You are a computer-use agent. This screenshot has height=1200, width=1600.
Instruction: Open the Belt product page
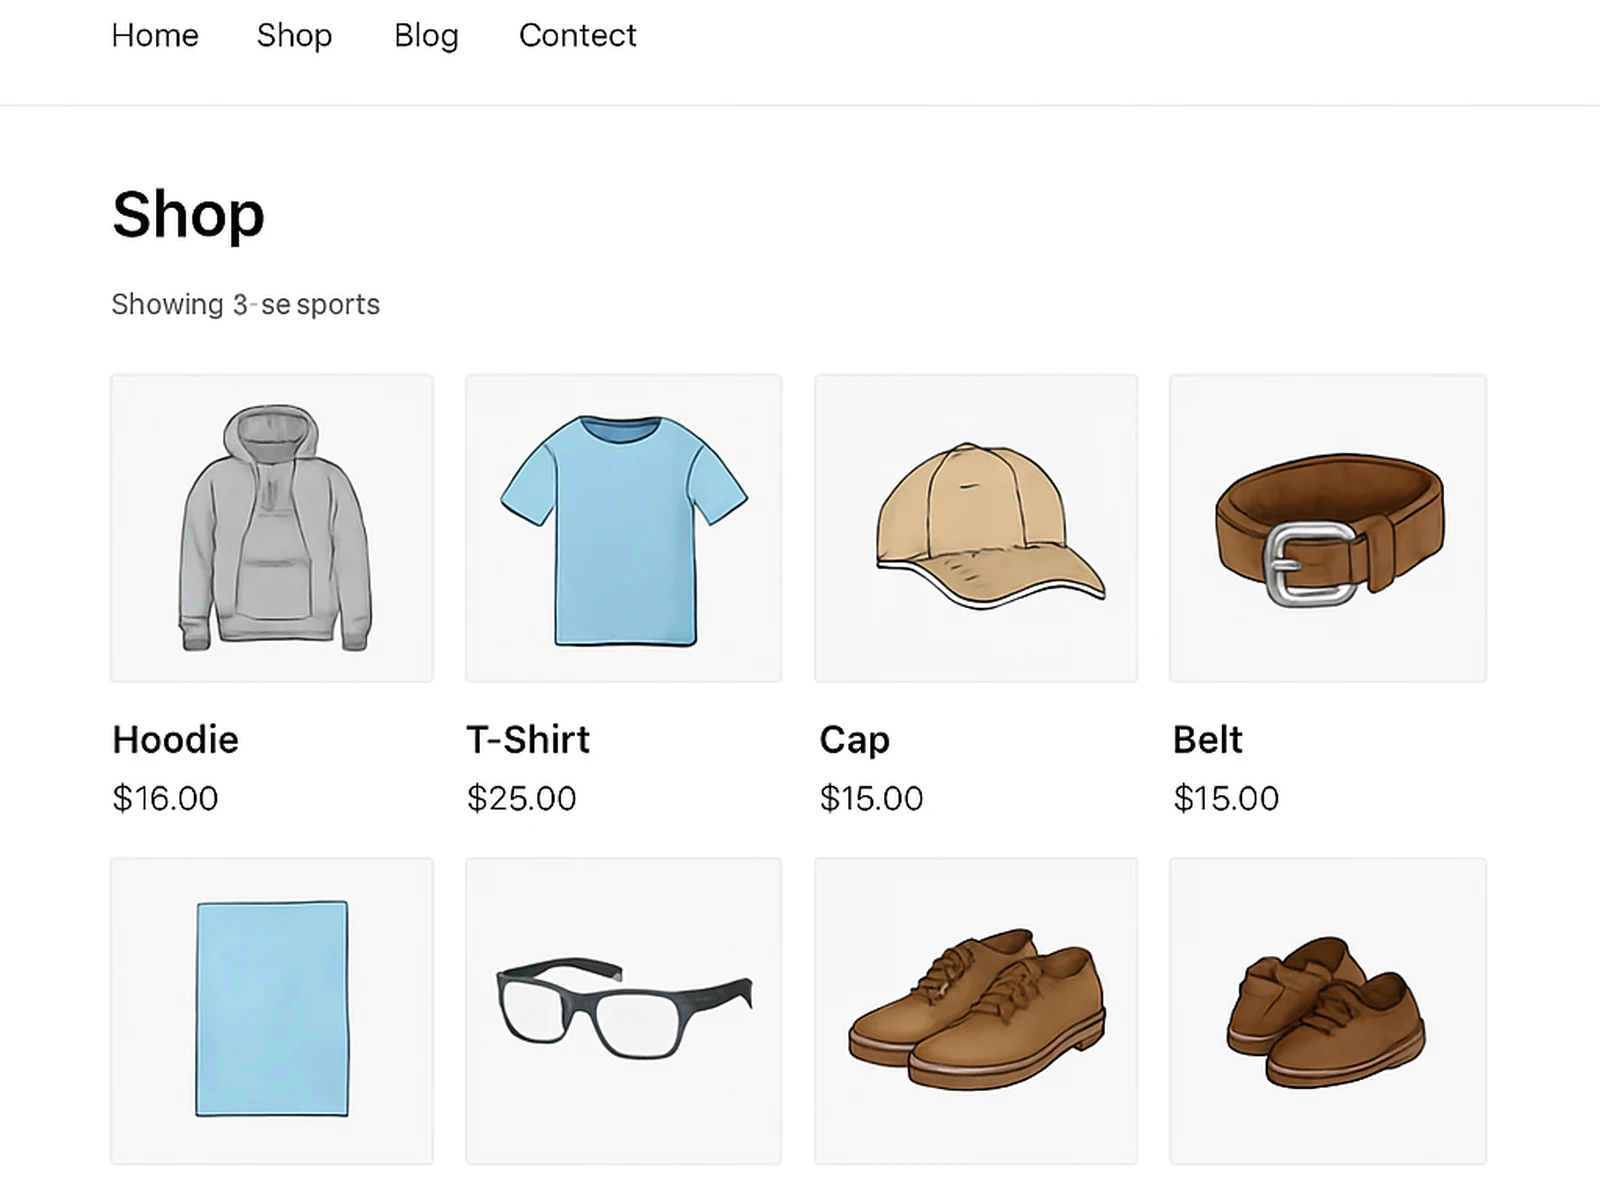1207,740
